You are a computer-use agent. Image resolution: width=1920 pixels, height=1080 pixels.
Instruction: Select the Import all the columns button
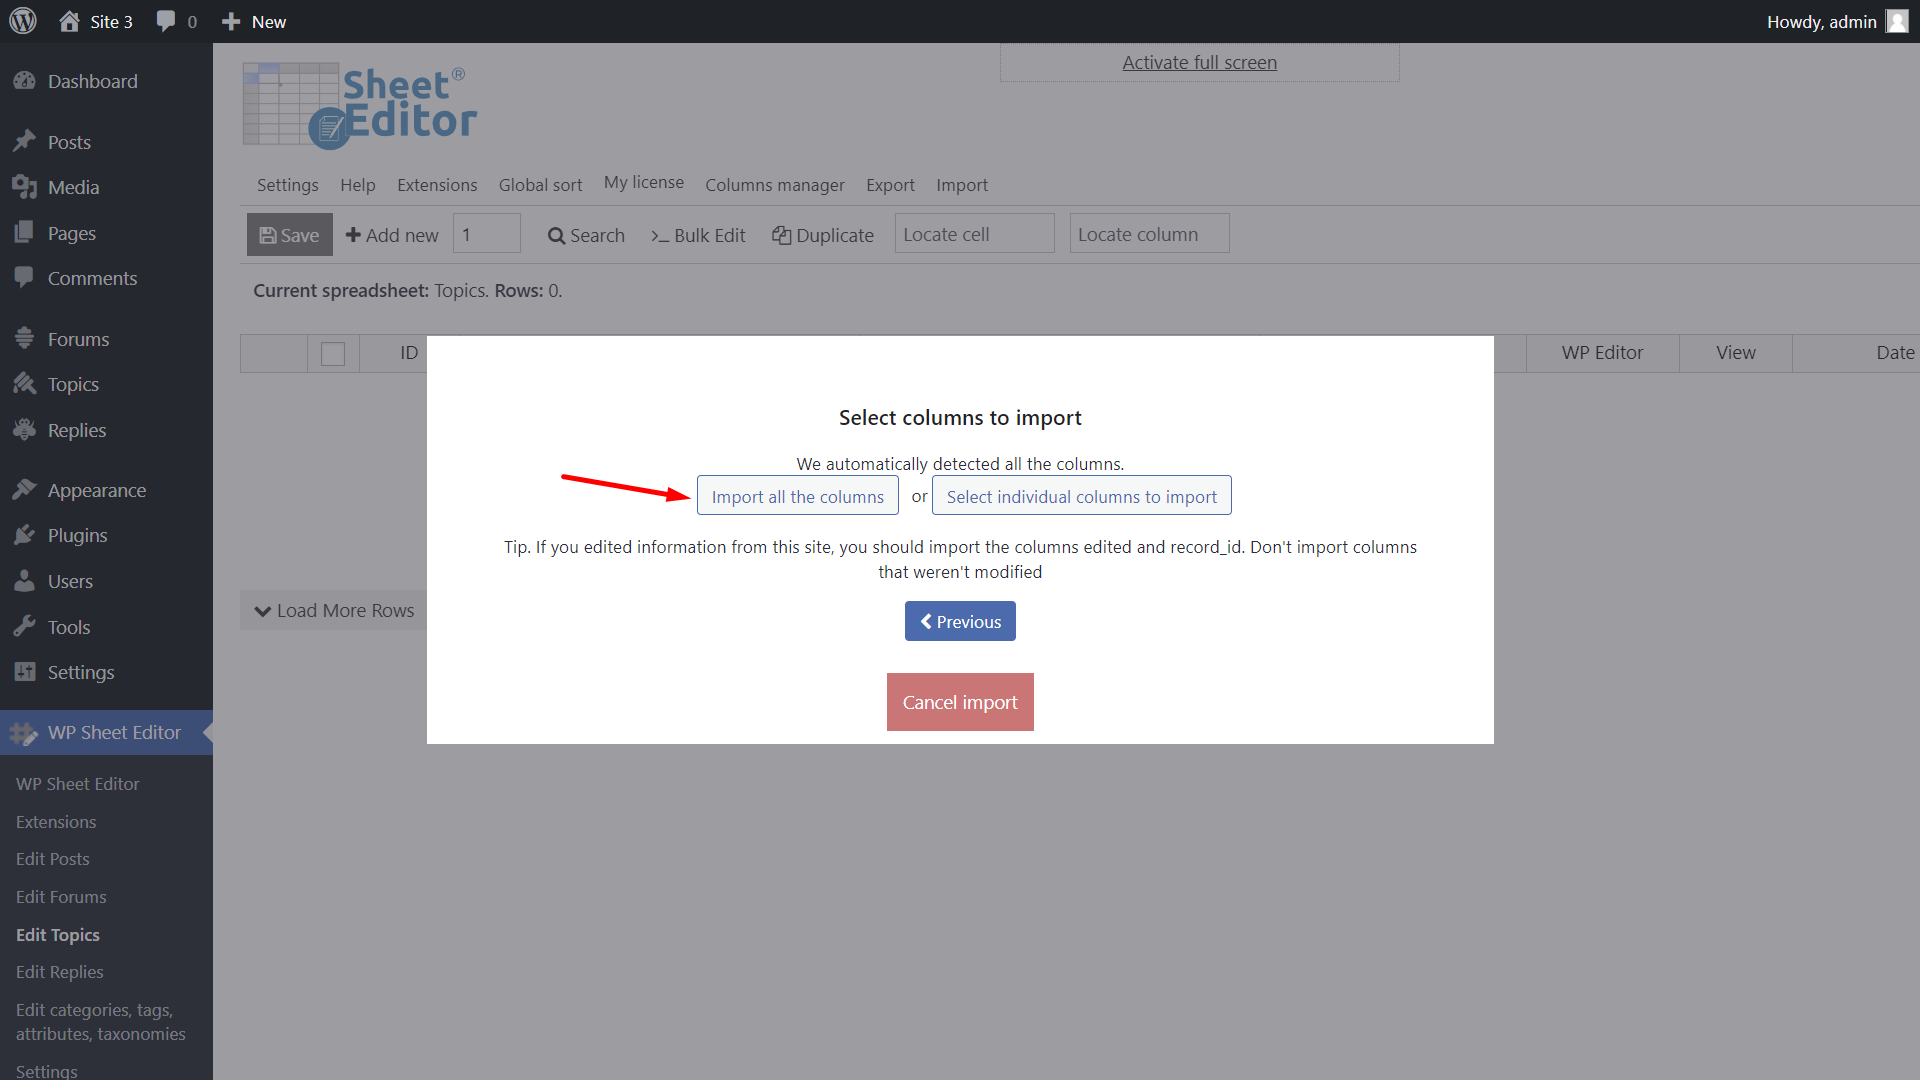point(796,496)
